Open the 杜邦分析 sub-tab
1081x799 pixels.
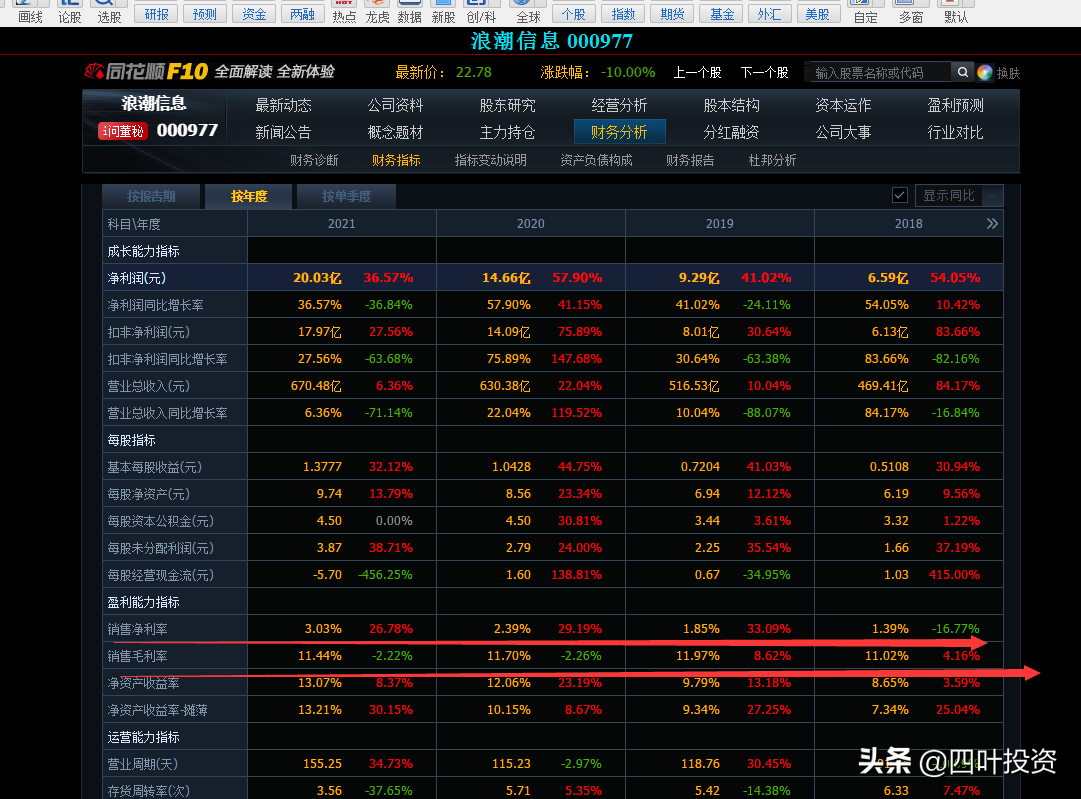point(772,160)
